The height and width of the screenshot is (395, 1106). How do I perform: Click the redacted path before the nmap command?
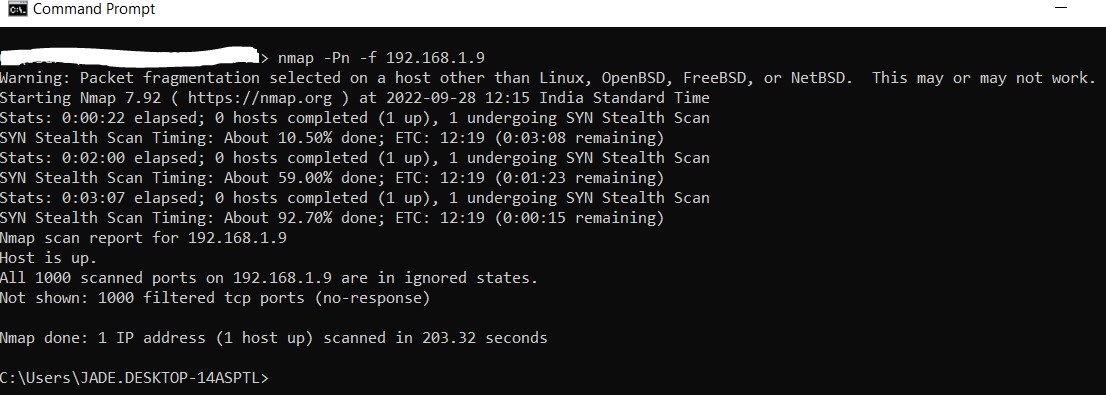click(130, 58)
